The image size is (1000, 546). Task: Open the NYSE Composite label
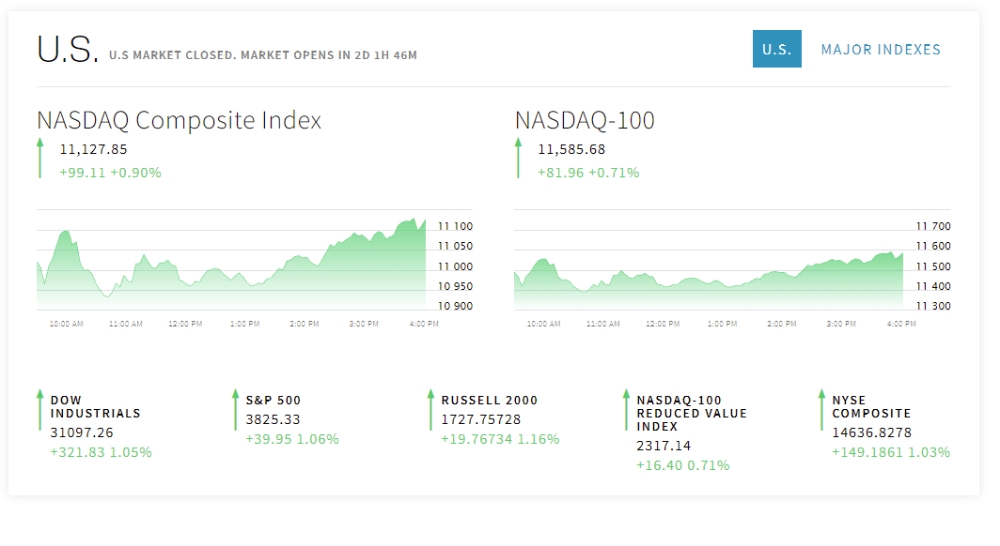pos(871,406)
